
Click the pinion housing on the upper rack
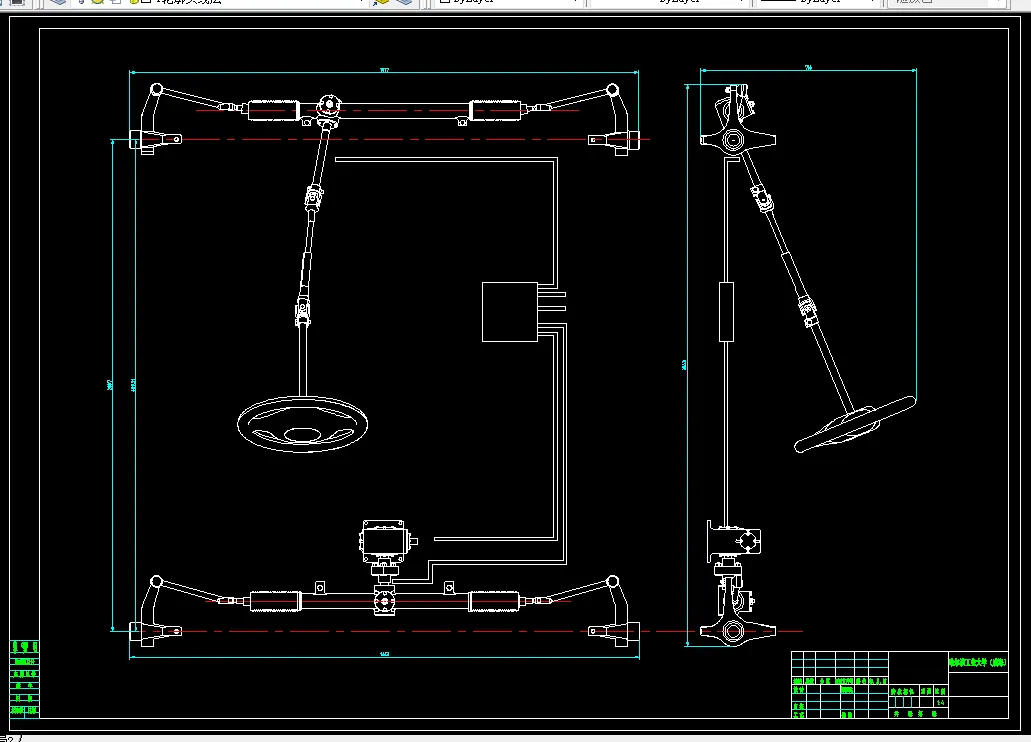[329, 106]
